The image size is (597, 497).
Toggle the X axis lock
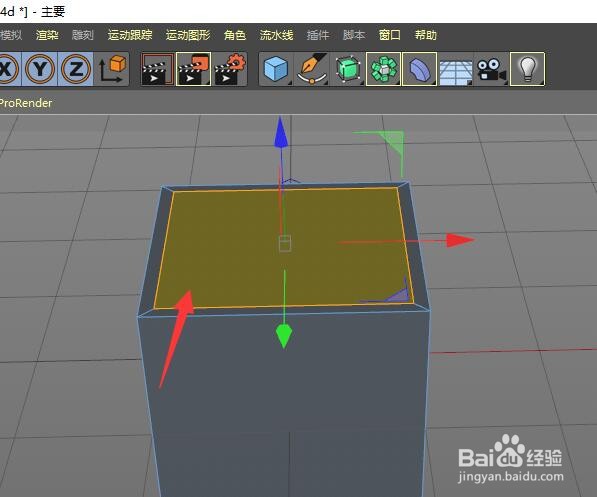[x=9, y=69]
